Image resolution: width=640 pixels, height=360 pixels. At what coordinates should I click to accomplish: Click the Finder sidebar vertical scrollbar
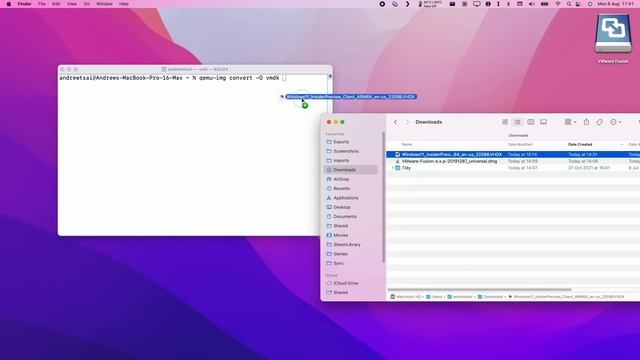[x=383, y=197]
